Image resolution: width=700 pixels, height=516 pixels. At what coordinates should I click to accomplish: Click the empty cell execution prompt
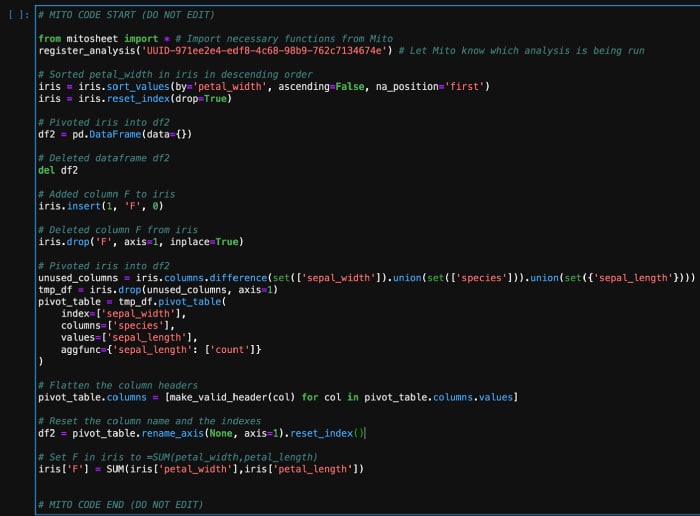coord(18,15)
